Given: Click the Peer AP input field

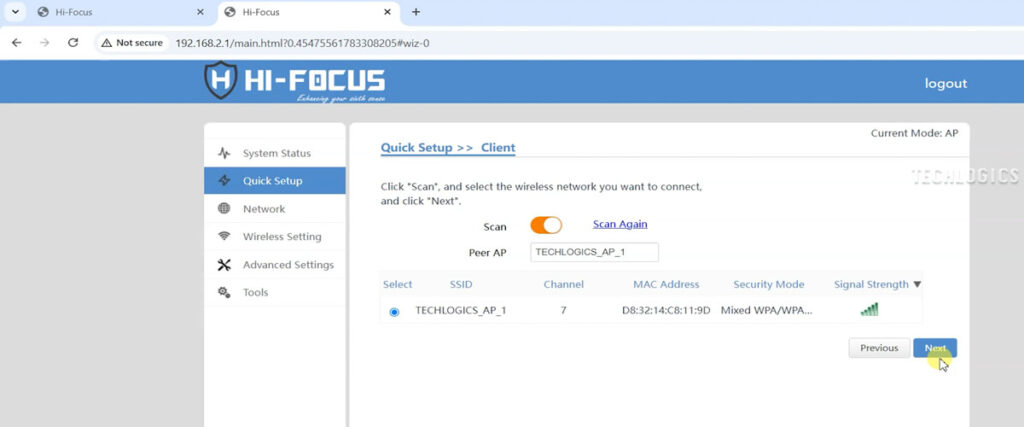Looking at the screenshot, I should coord(594,253).
